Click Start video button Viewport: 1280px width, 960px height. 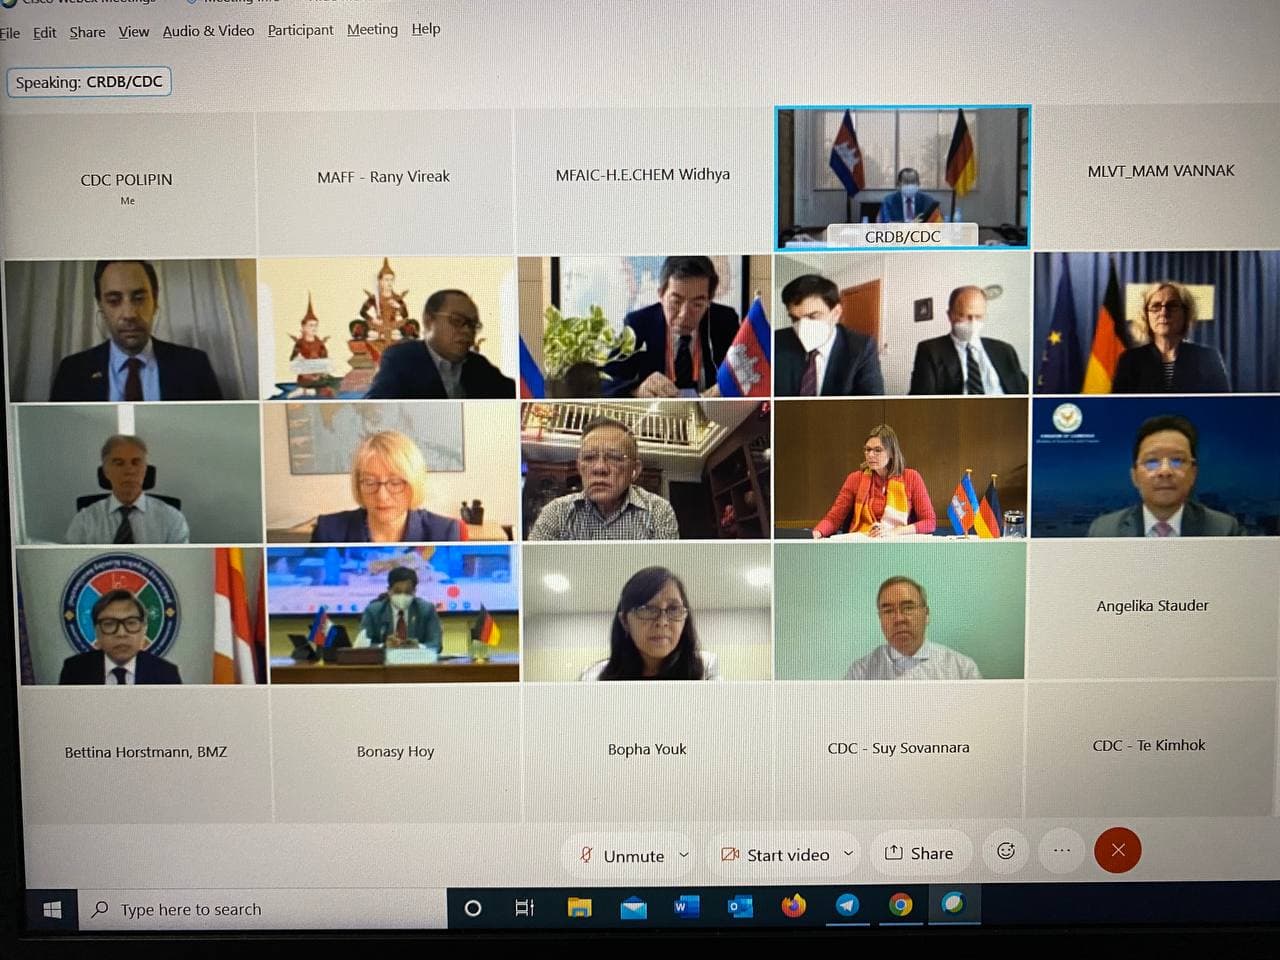(x=775, y=854)
